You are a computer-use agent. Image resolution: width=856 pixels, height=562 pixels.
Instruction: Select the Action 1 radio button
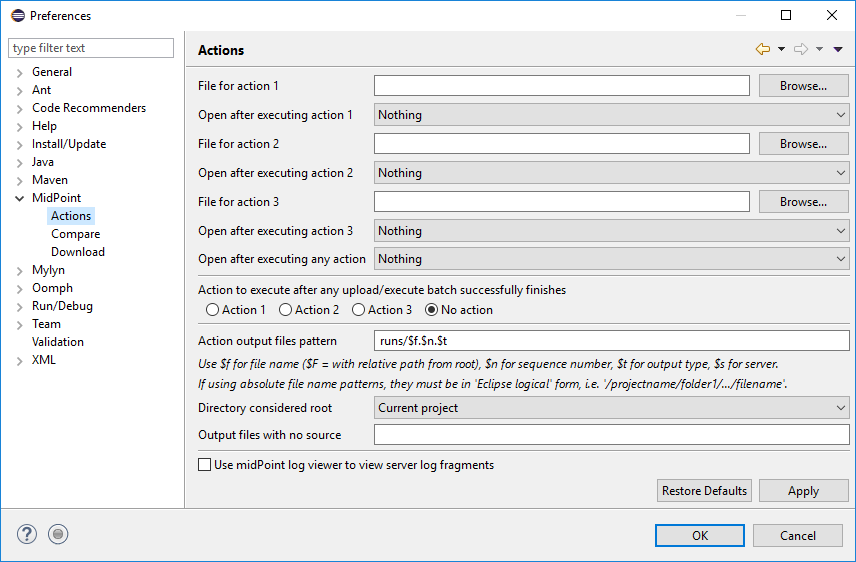212,310
